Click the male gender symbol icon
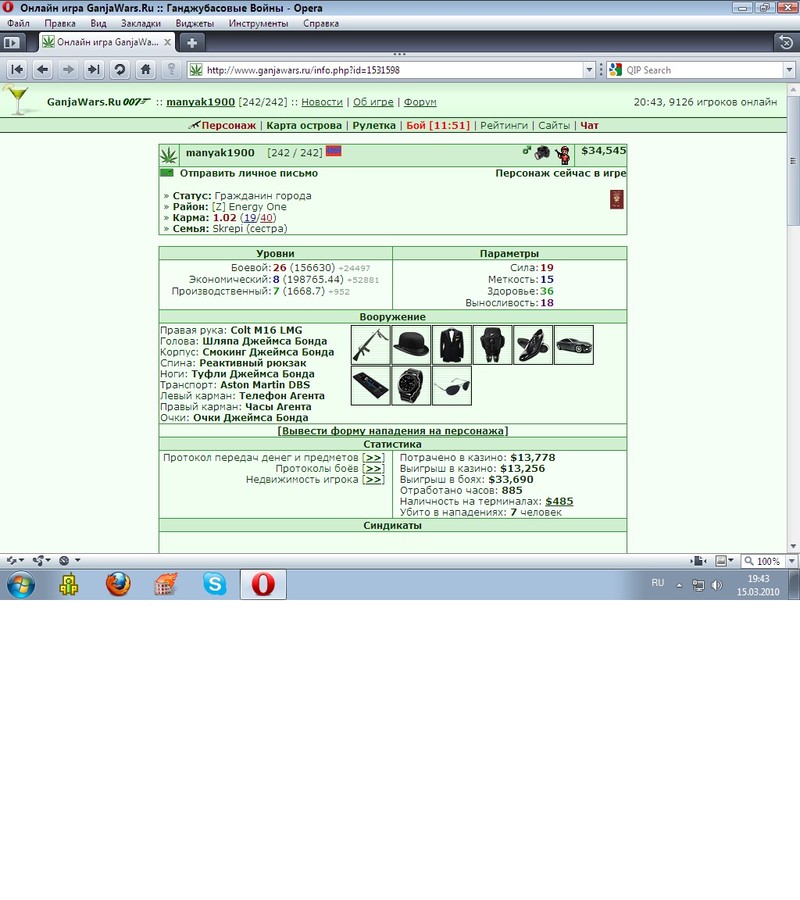 pyautogui.click(x=526, y=150)
